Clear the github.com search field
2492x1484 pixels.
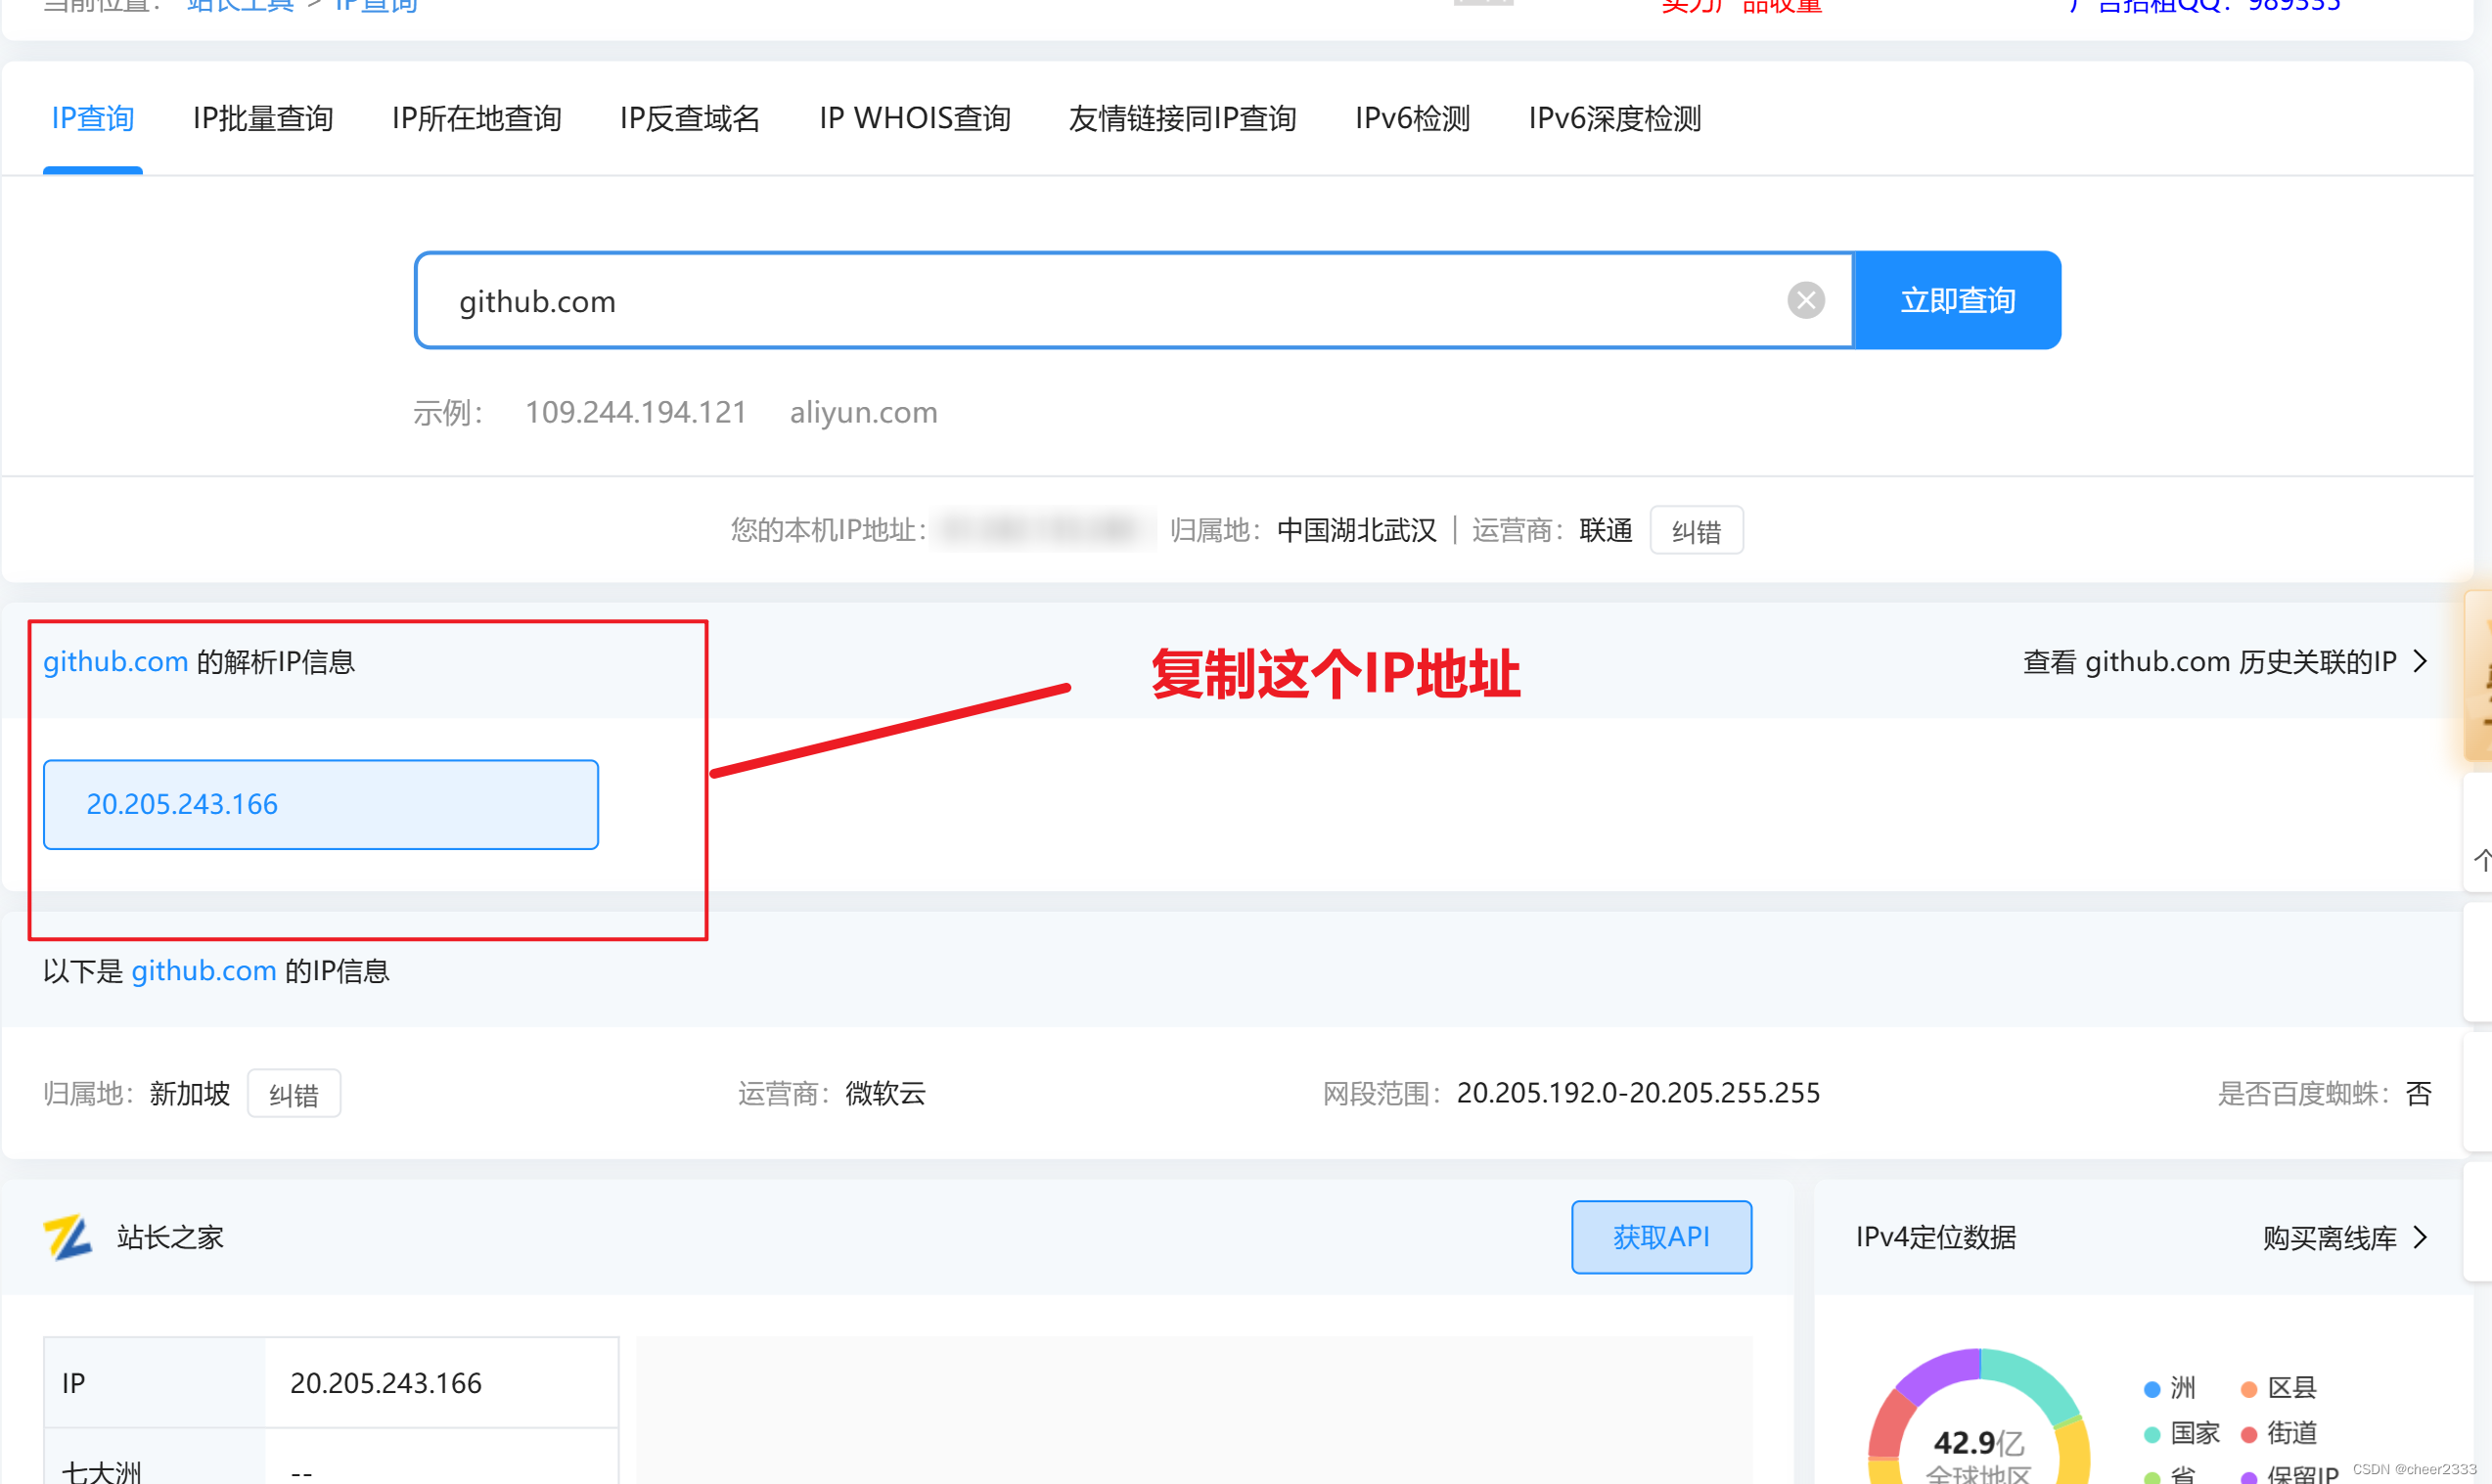point(1806,300)
